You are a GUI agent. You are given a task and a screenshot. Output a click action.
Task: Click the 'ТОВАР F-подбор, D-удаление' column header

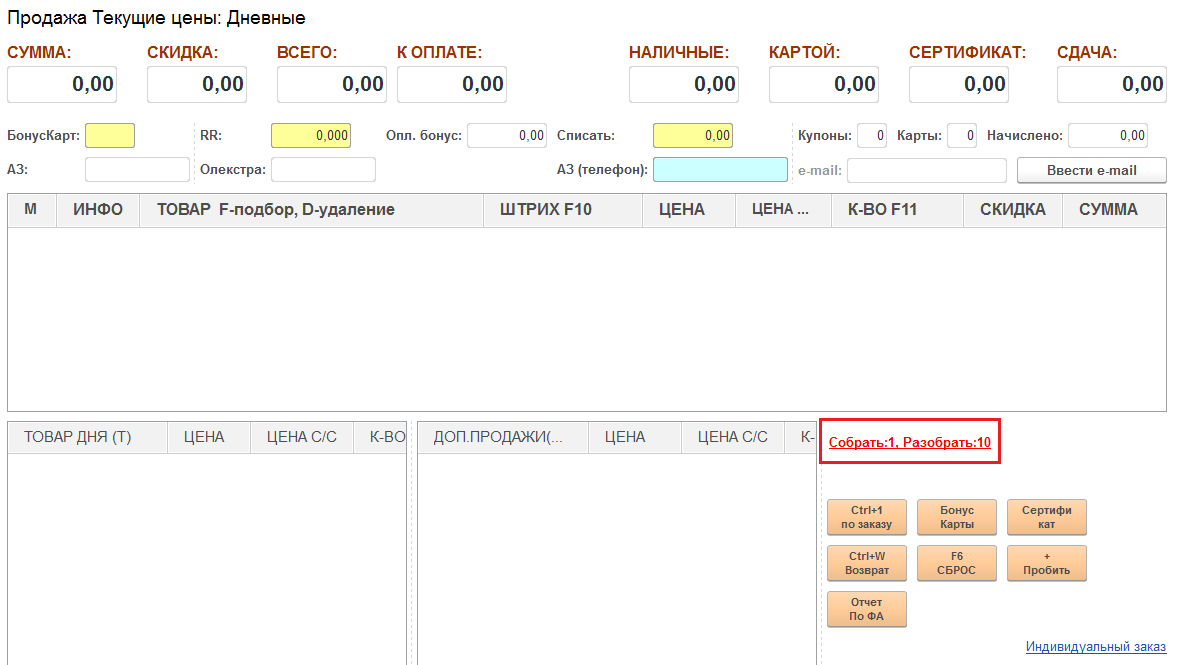point(275,210)
